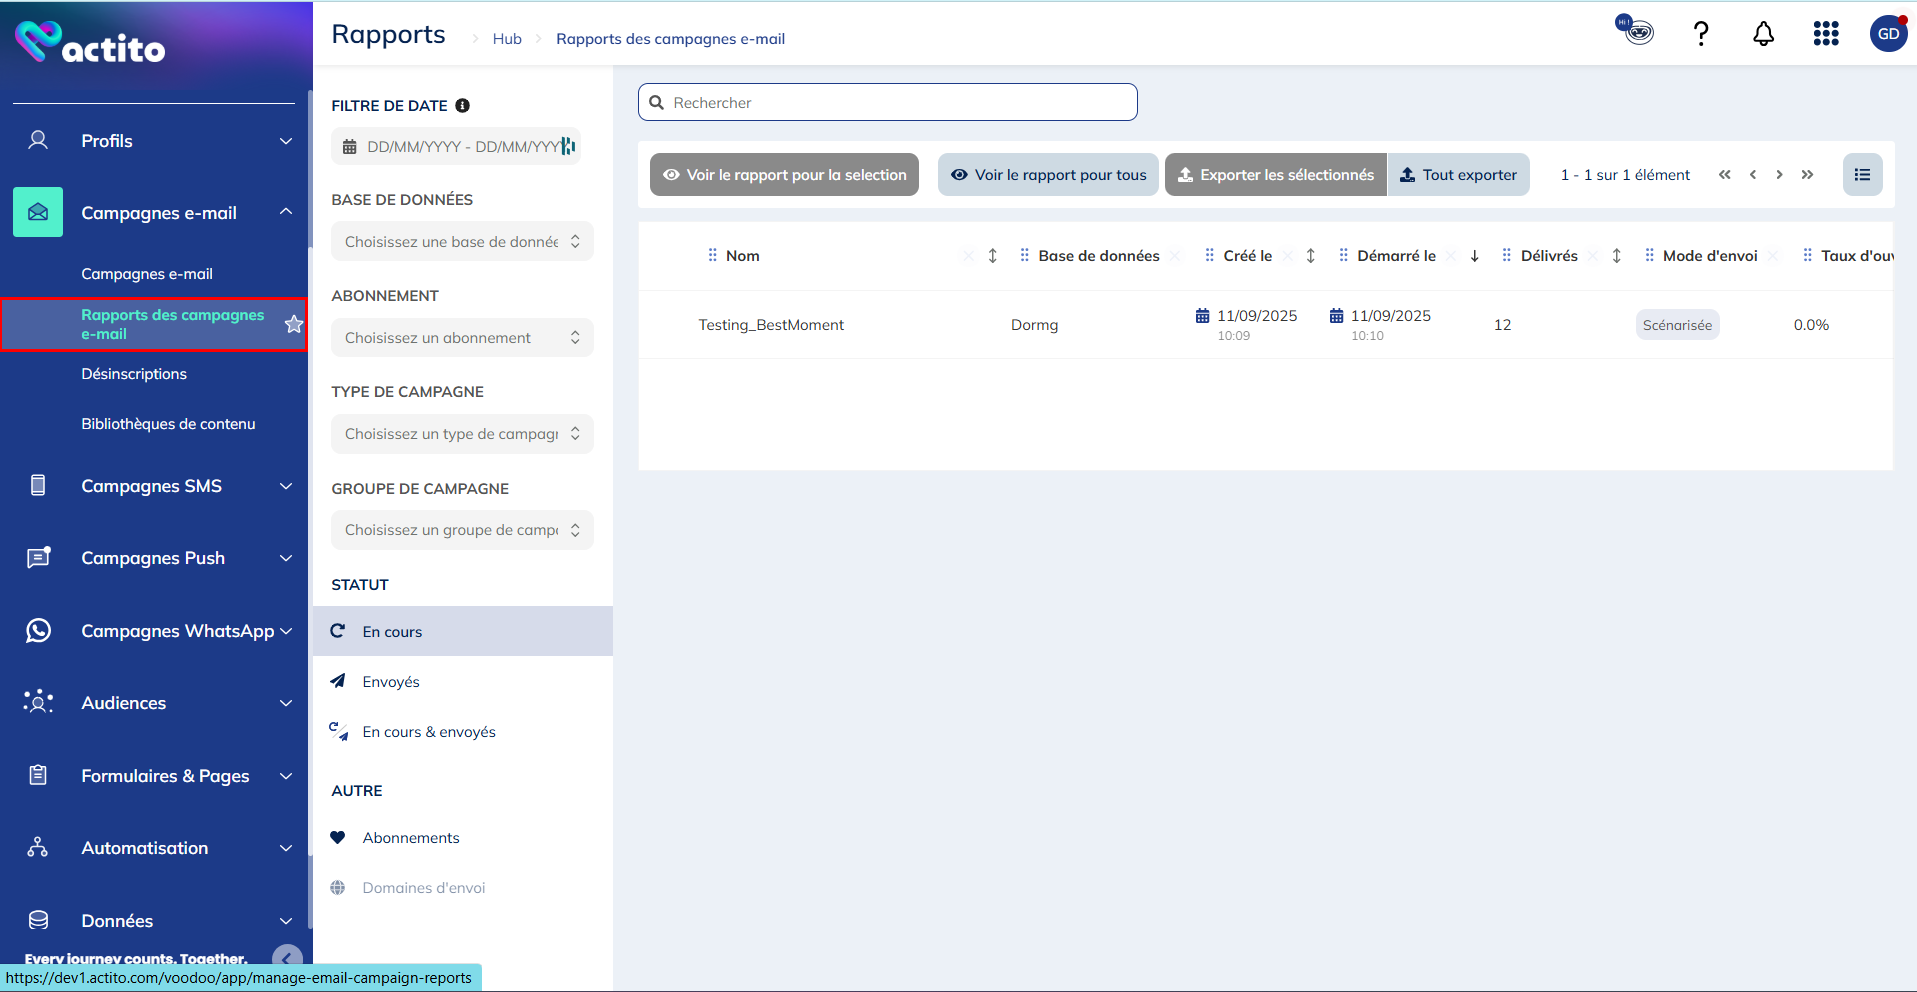Sort by the Démarré le column arrow
The height and width of the screenshot is (992, 1917).
pyautogui.click(x=1474, y=256)
